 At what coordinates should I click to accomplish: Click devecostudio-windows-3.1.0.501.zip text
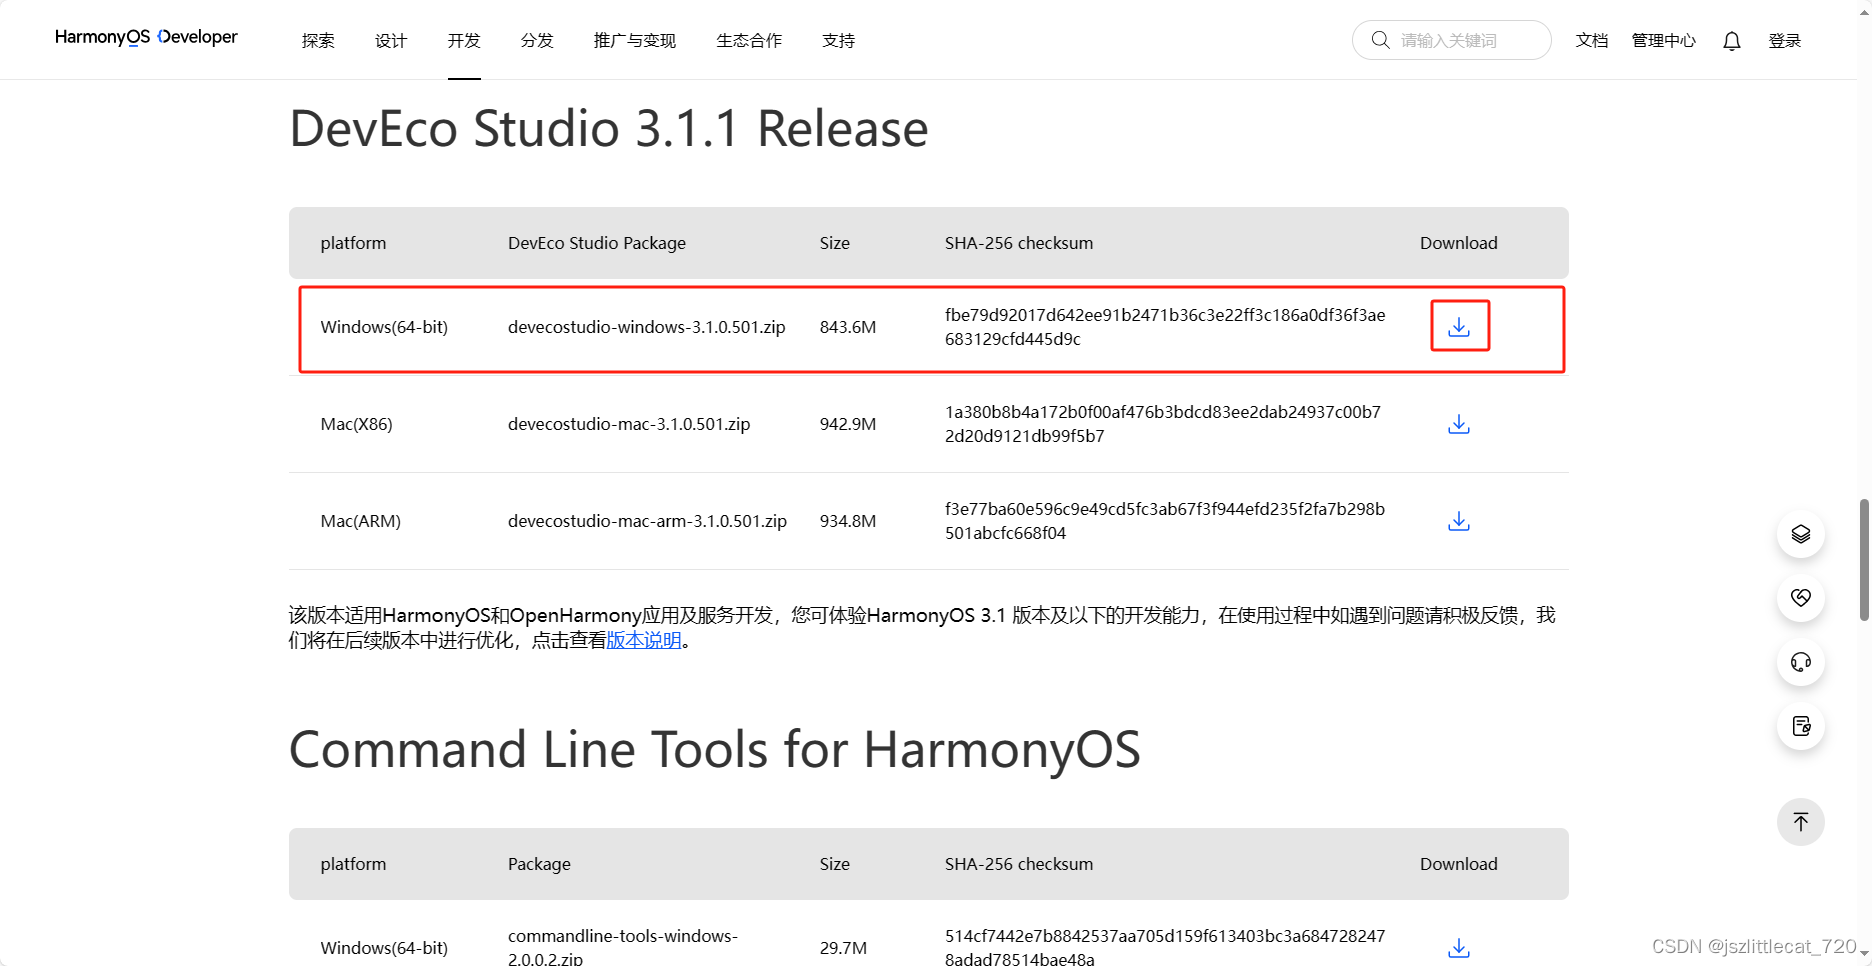pos(647,327)
